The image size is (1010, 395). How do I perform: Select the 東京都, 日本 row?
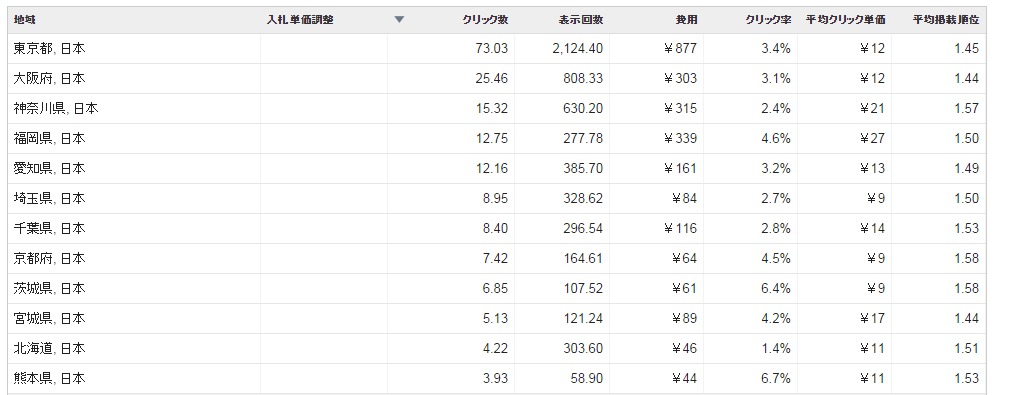pos(496,48)
